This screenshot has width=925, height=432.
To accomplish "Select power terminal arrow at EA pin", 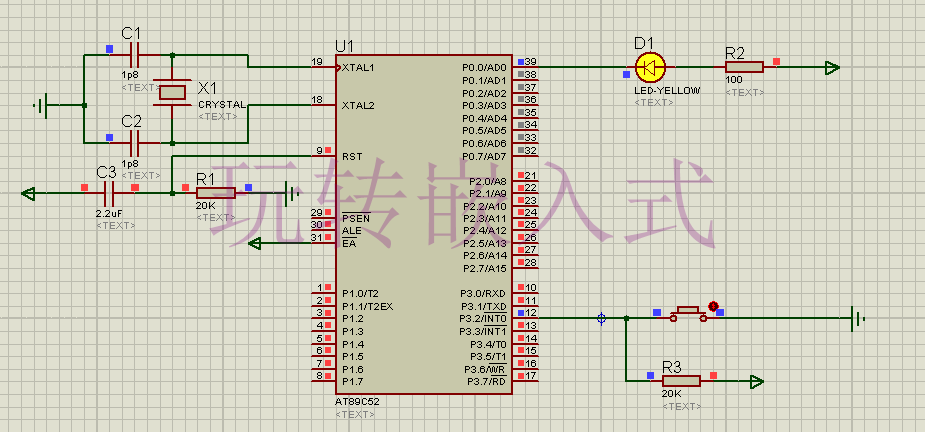I will [255, 243].
